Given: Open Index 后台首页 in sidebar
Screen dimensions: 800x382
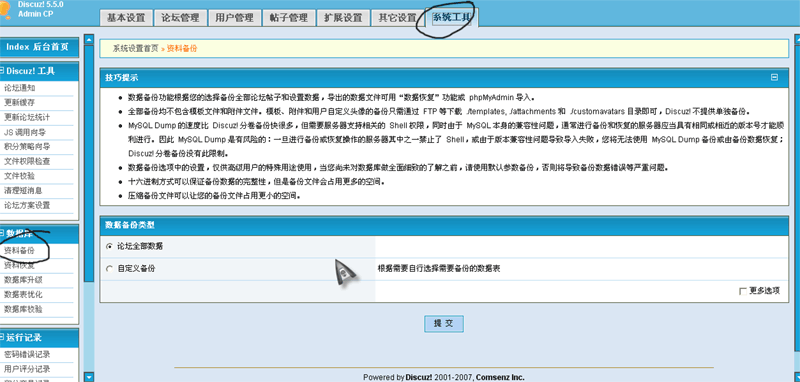Looking at the screenshot, I should coord(37,47).
